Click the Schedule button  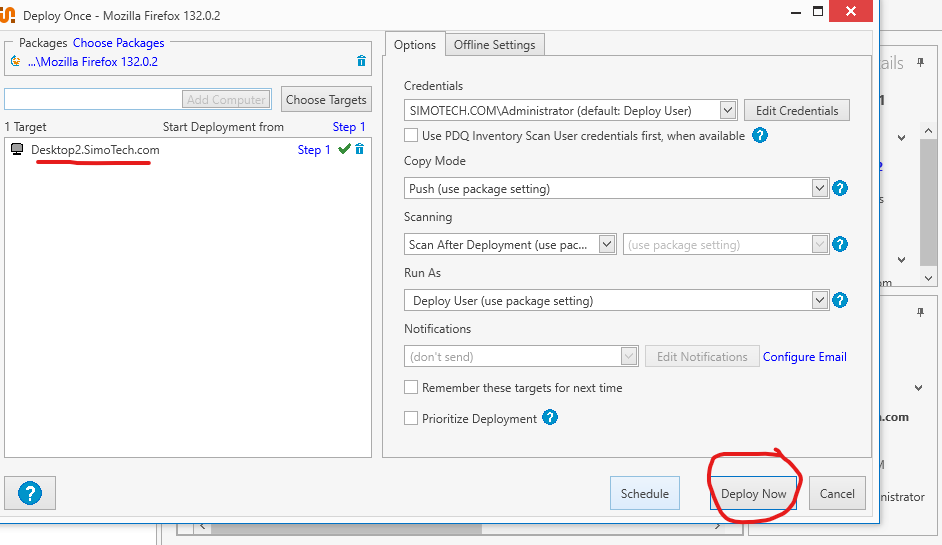645,493
